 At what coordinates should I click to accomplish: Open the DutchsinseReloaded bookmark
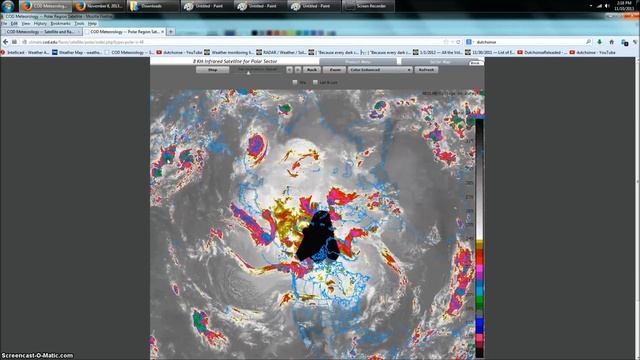542,52
